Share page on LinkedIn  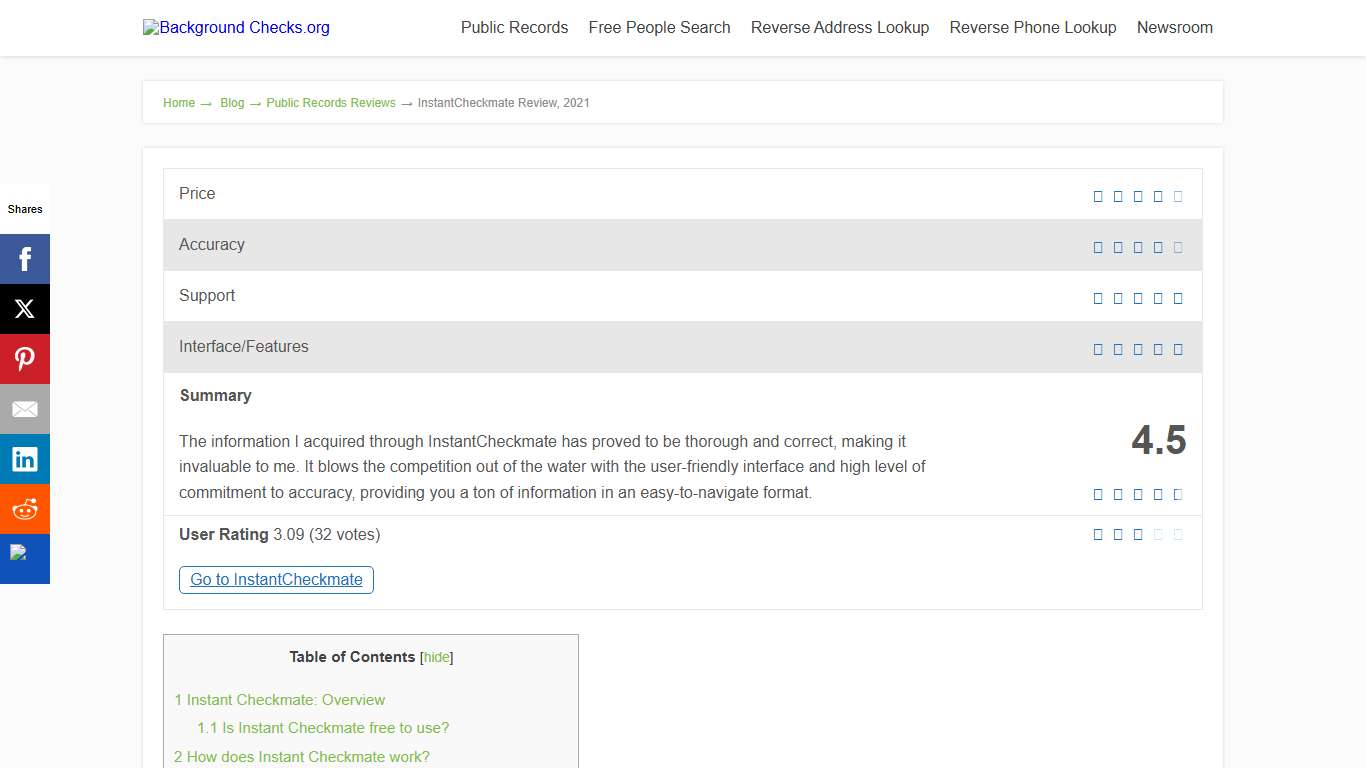point(25,459)
